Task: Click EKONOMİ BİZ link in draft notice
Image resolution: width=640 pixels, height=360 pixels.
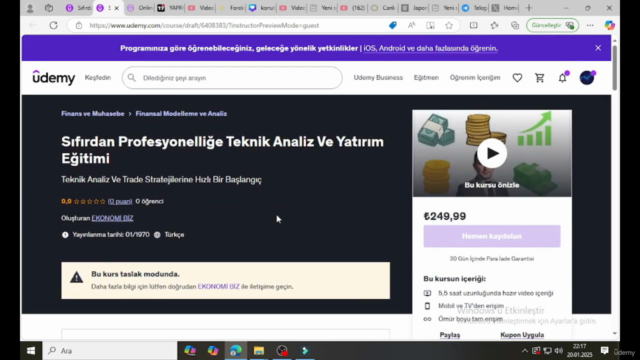Action: tap(218, 287)
